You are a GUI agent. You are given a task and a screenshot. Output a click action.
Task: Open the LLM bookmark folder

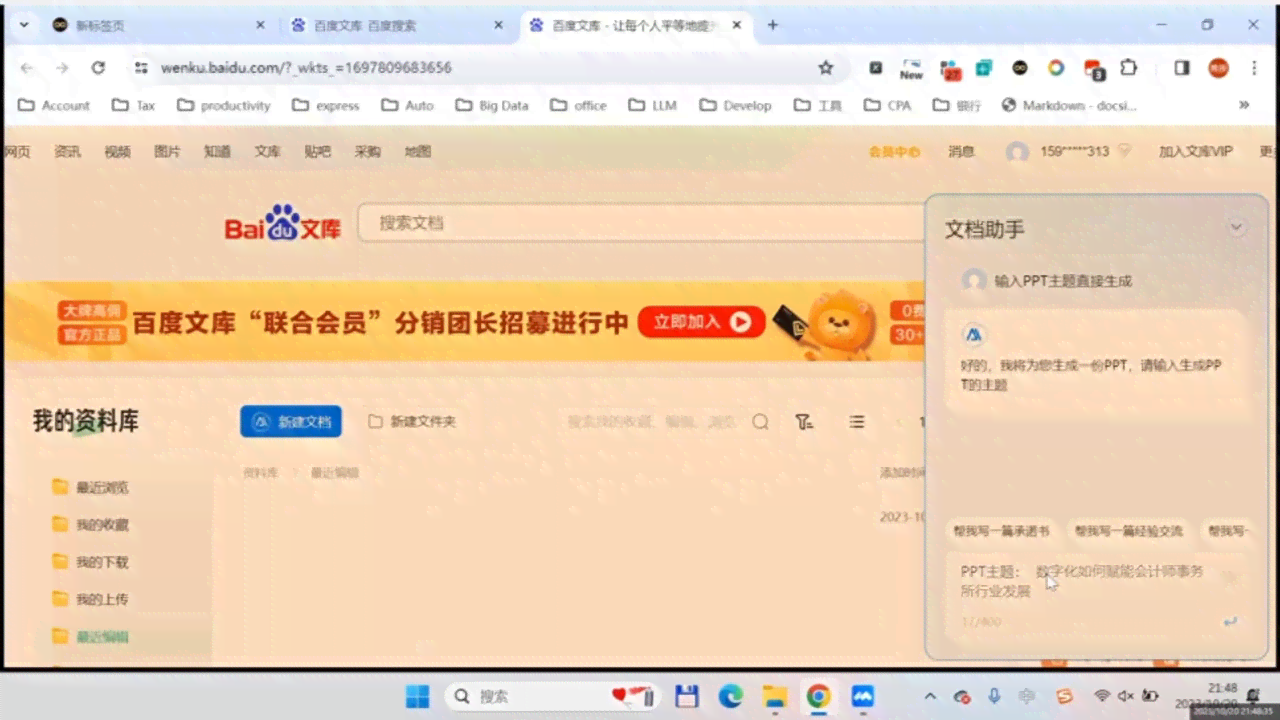point(653,105)
